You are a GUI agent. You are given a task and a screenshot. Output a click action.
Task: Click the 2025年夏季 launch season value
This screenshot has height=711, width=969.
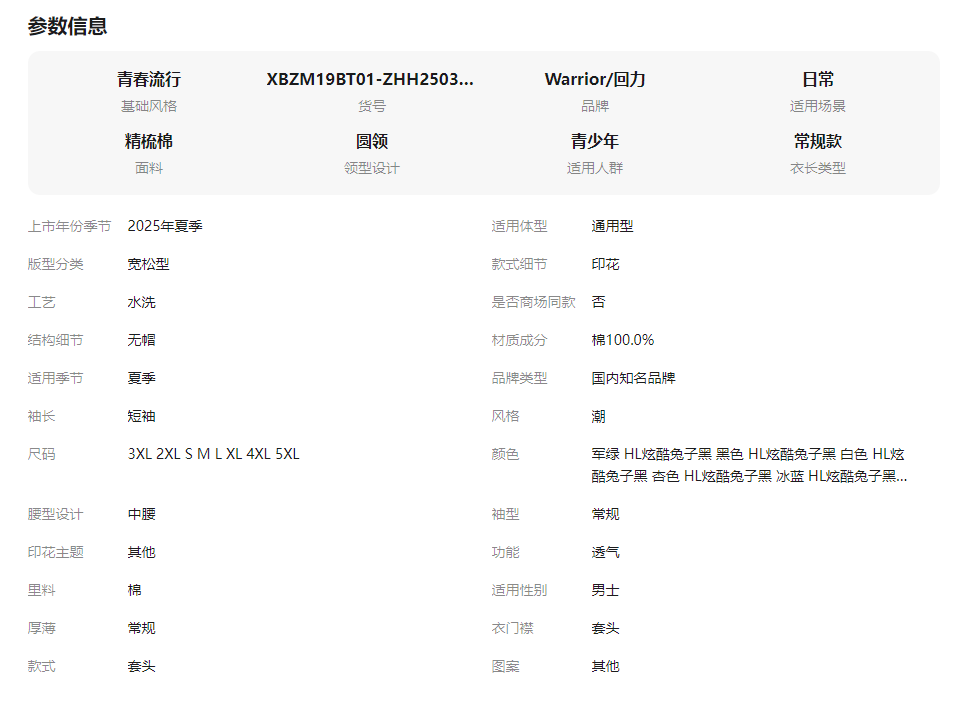point(165,226)
